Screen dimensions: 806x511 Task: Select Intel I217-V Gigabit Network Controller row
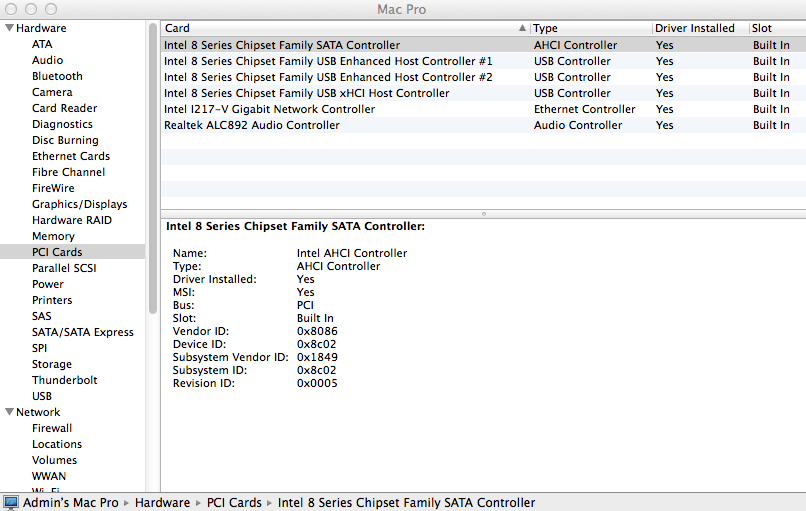point(483,108)
